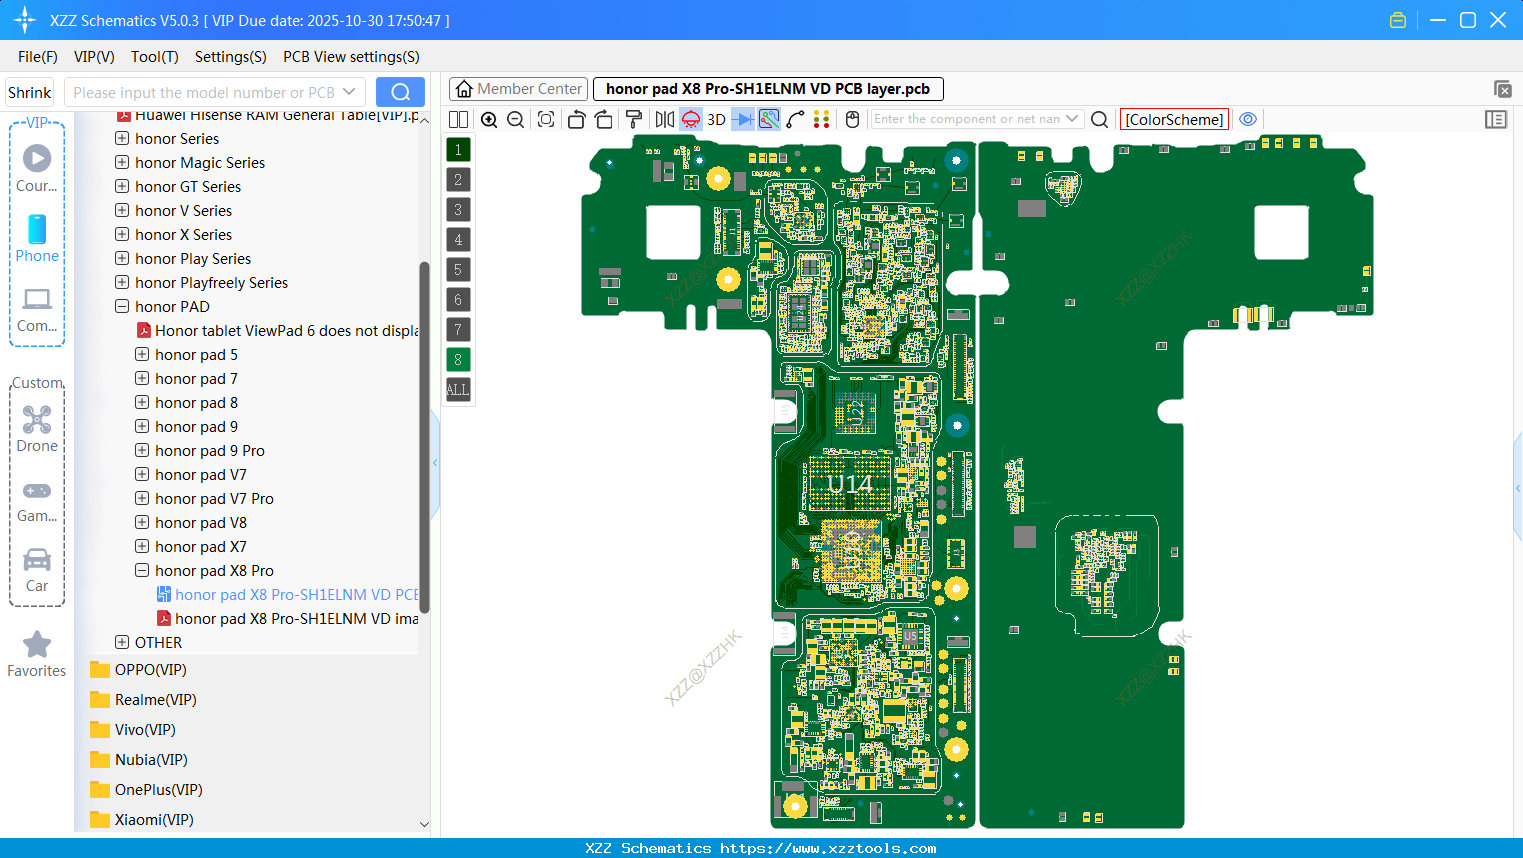Collapse the honor PAD tree node
1523x858 pixels.
click(x=122, y=306)
